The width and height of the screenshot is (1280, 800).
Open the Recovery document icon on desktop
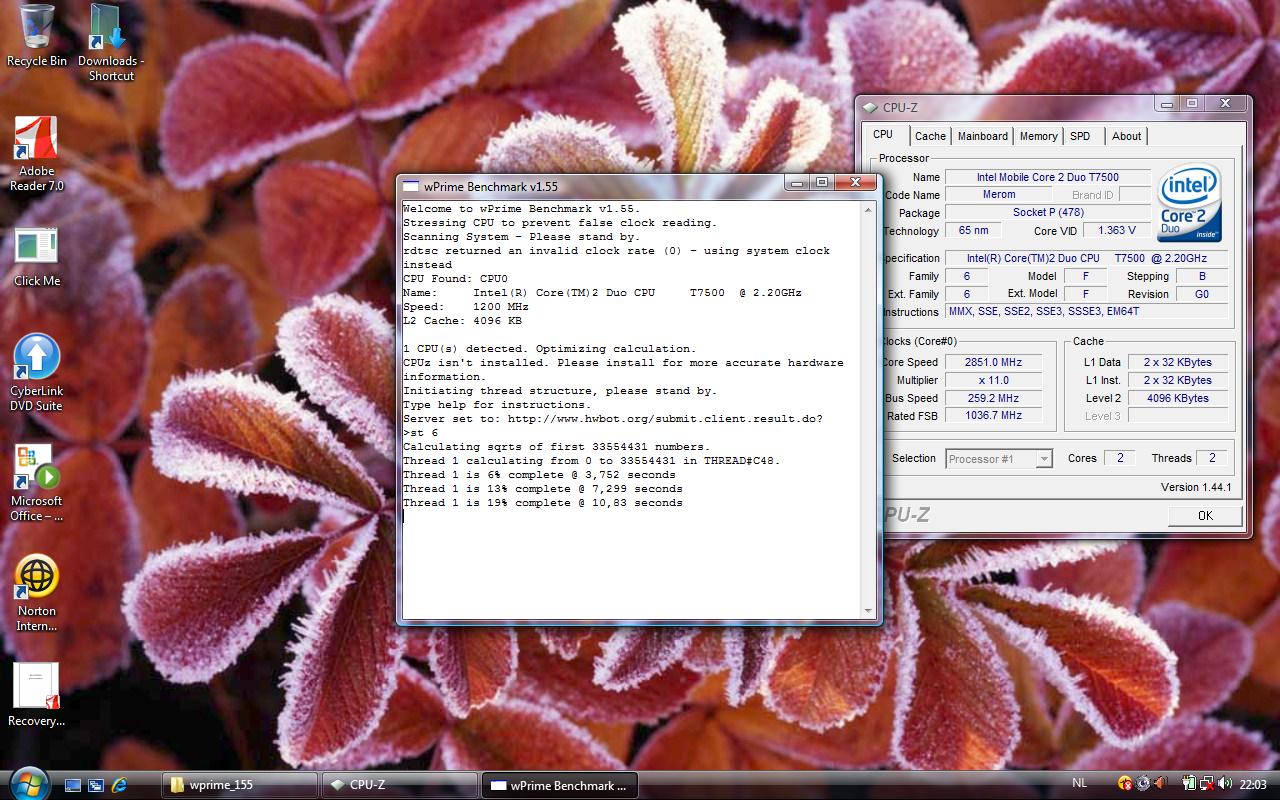[x=37, y=694]
